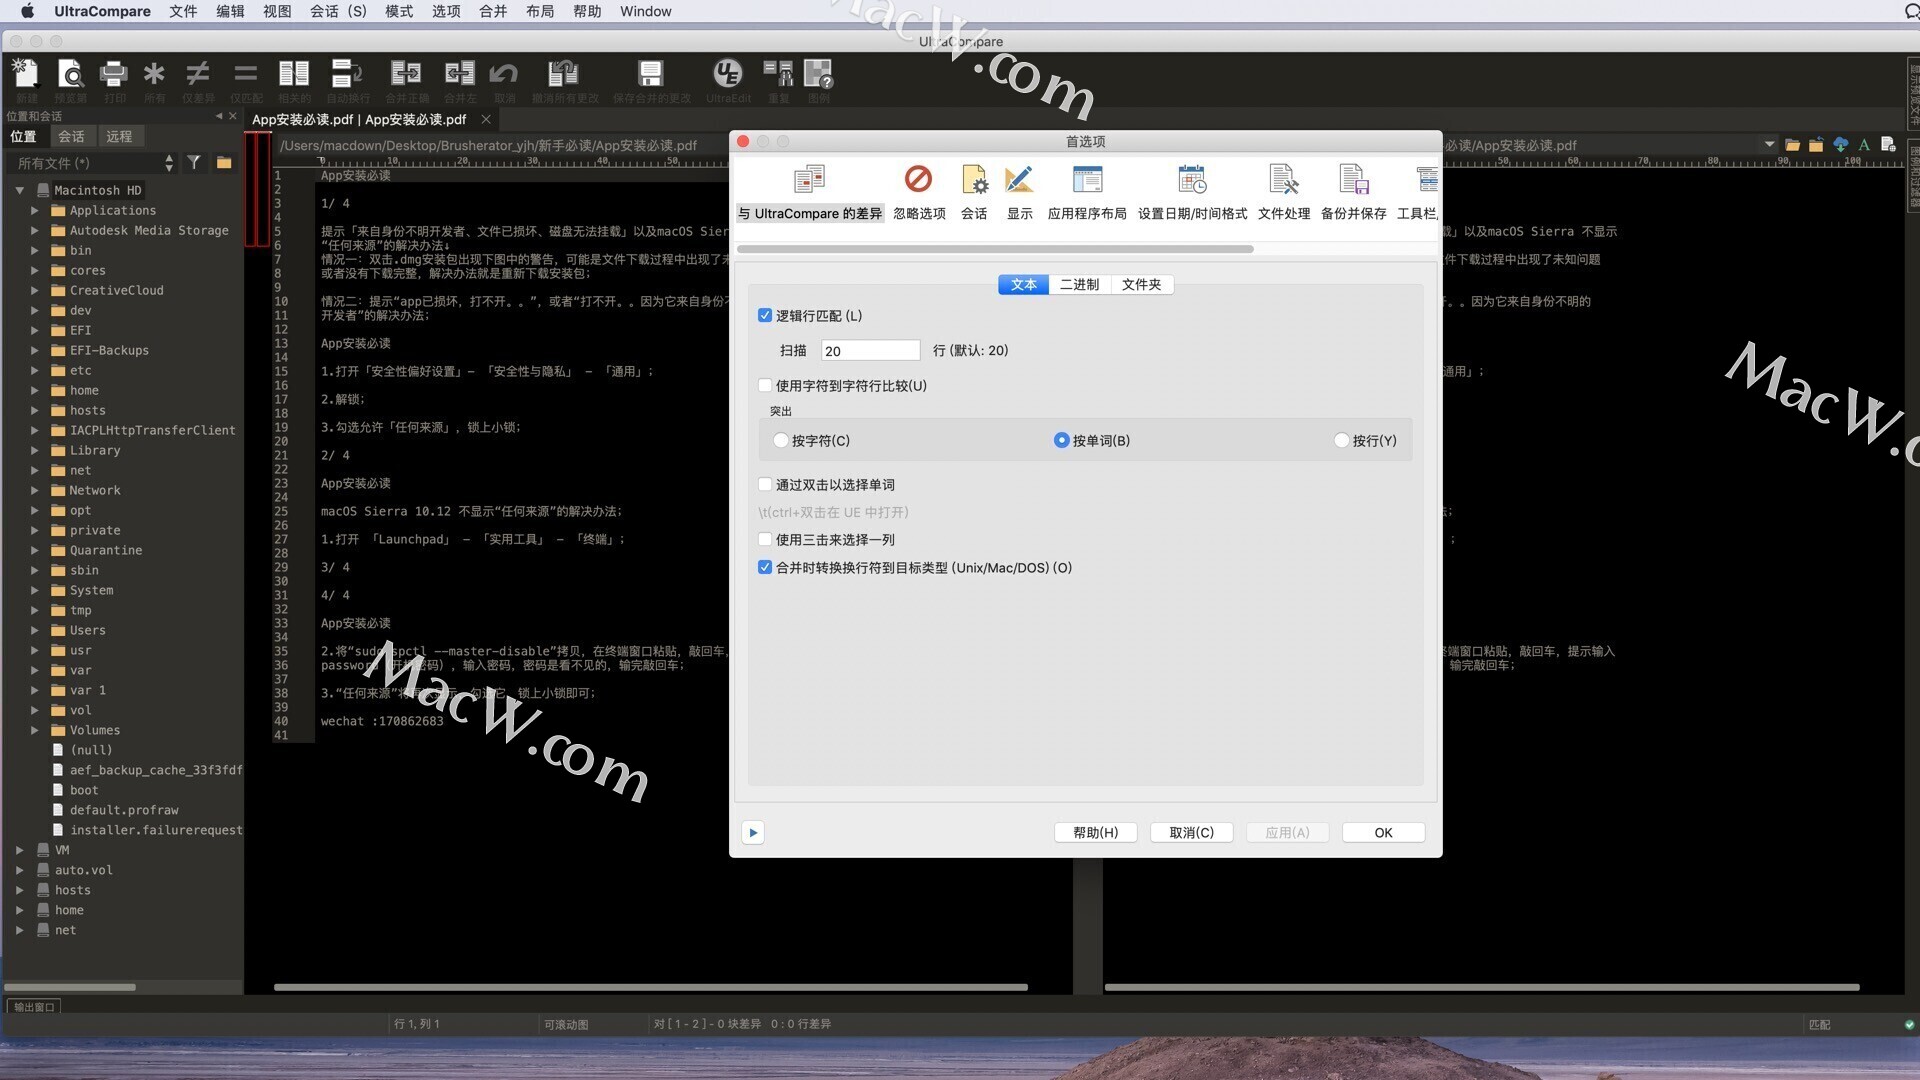Image resolution: width=1920 pixels, height=1080 pixels.
Task: Open 显示 display preferences category
Action: click(x=1019, y=193)
